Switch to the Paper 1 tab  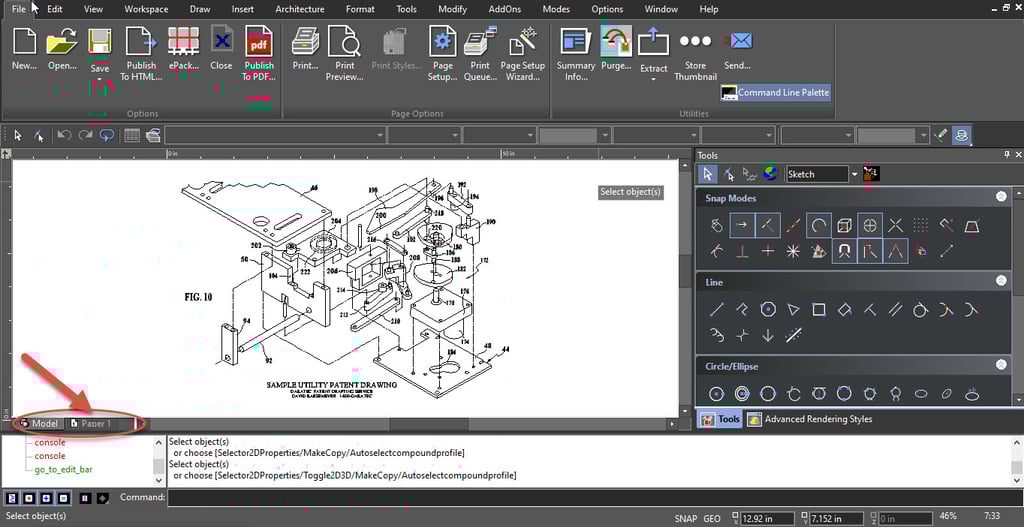coord(91,423)
